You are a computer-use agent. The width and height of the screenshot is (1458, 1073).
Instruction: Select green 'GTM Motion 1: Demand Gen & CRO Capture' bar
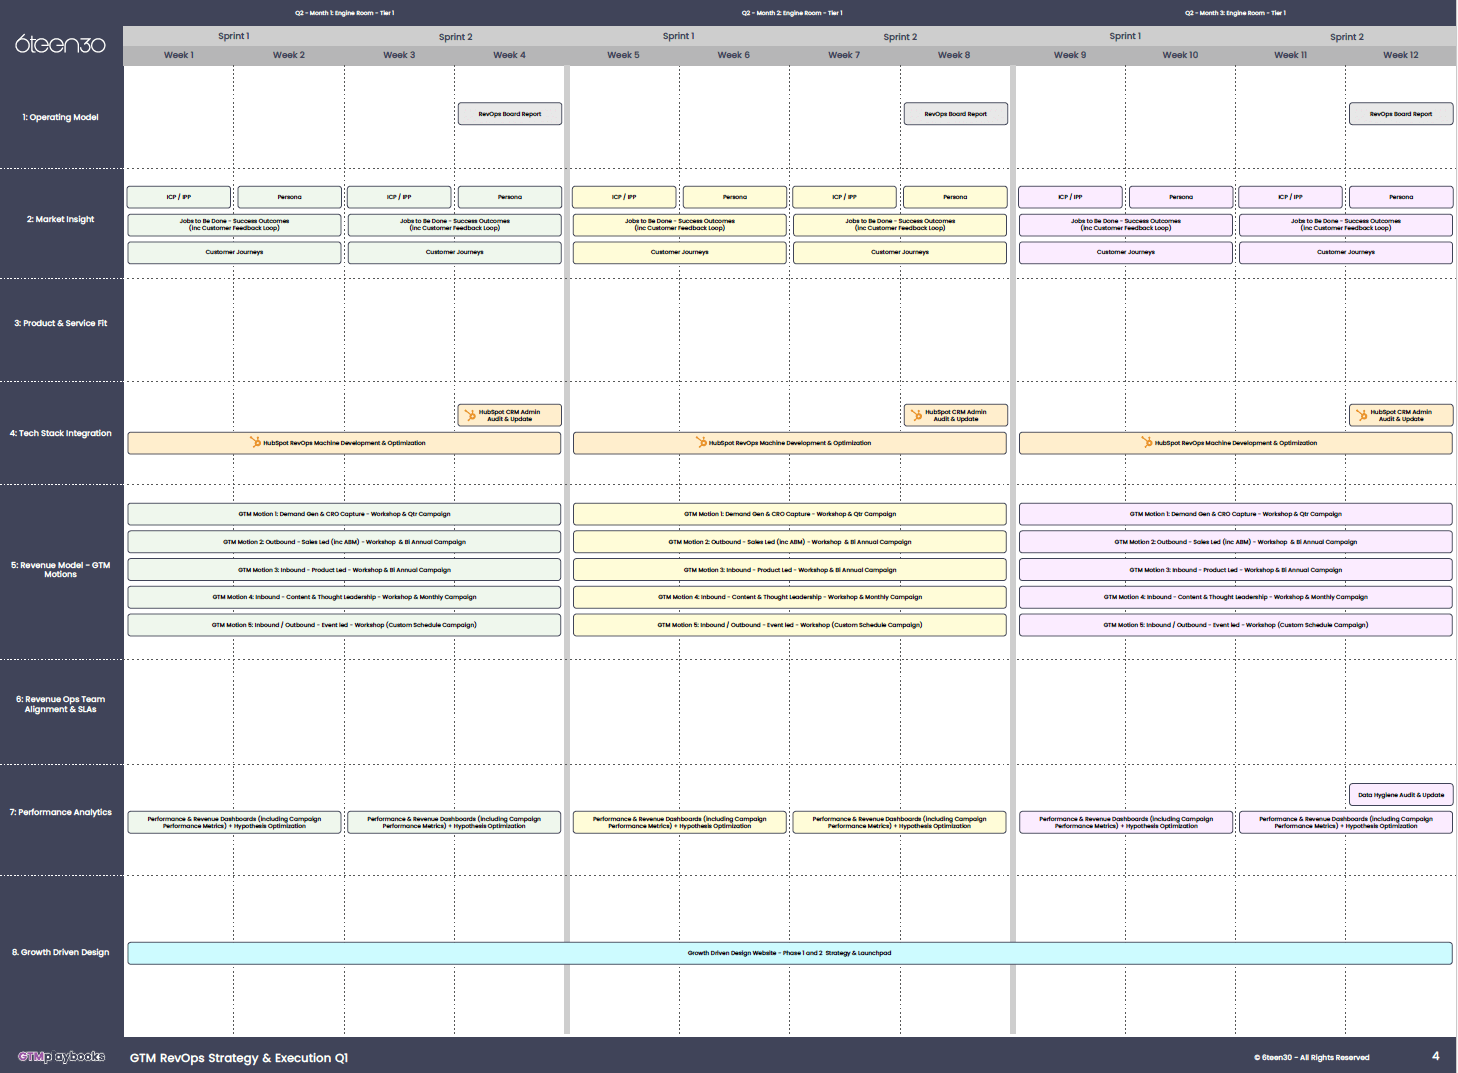tap(344, 514)
